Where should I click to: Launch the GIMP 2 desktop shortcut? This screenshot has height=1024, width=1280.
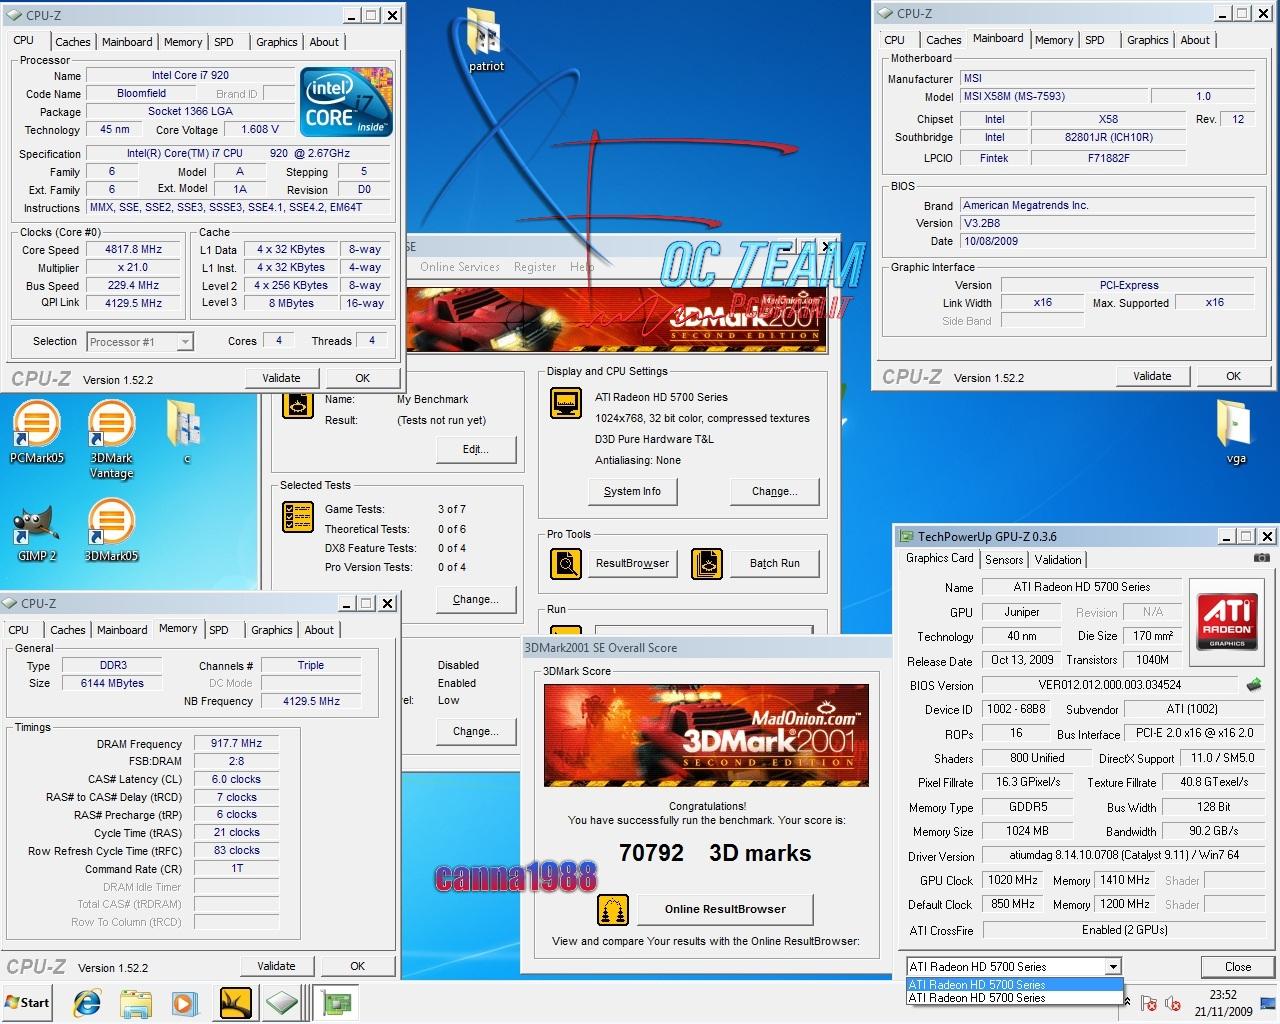click(36, 533)
